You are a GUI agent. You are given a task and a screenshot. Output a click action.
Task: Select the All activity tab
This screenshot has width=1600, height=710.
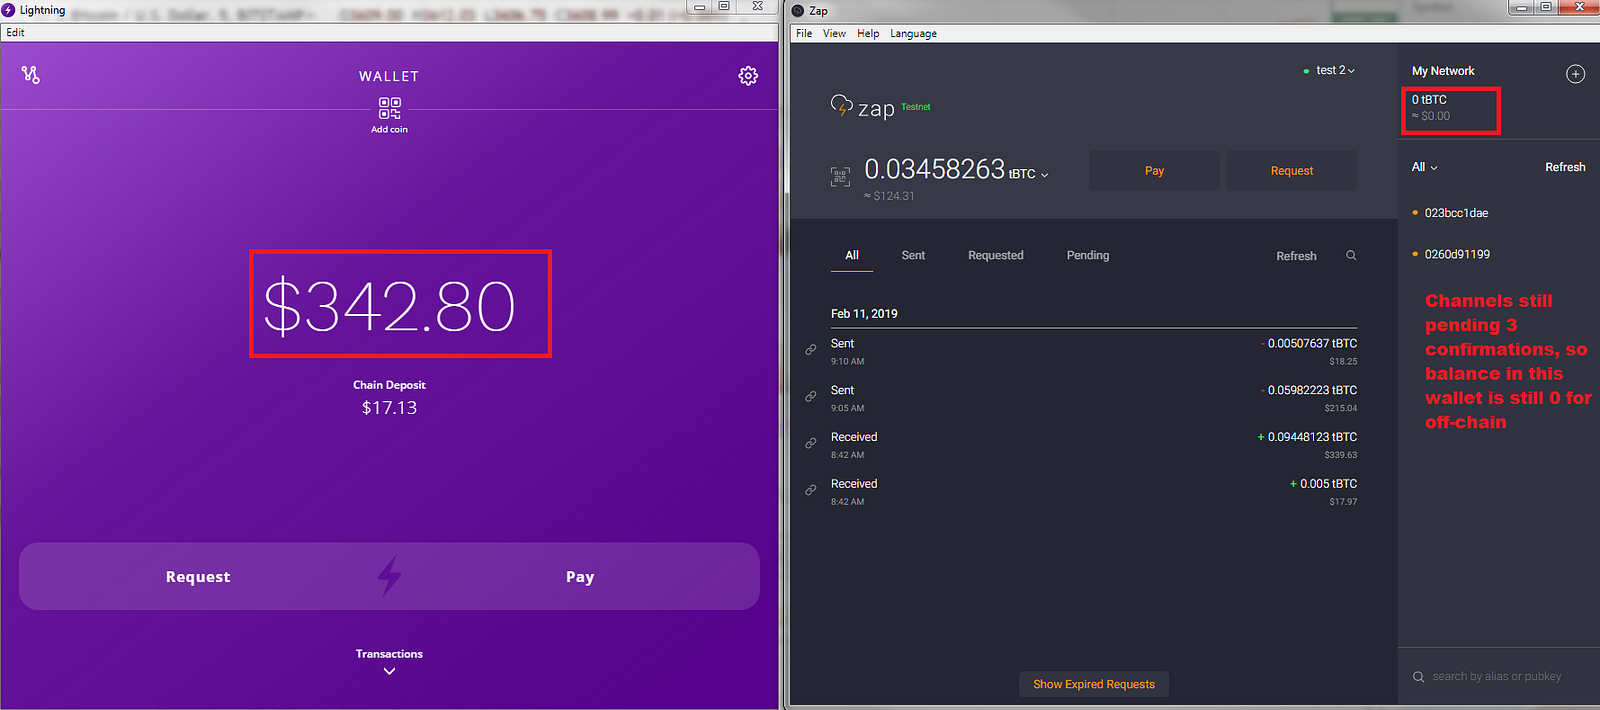(852, 255)
